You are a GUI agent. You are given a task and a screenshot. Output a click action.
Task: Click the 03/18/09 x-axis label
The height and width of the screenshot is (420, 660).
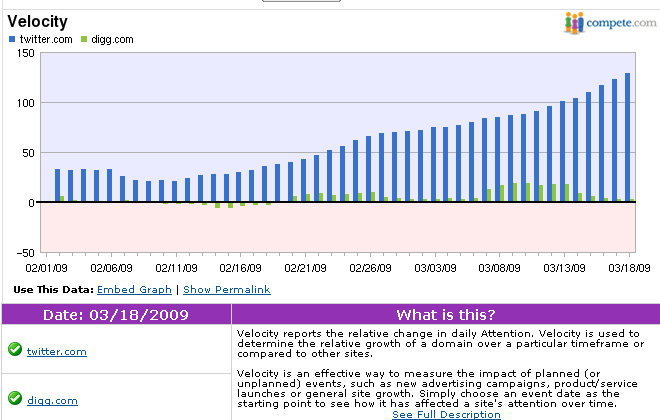tap(629, 268)
